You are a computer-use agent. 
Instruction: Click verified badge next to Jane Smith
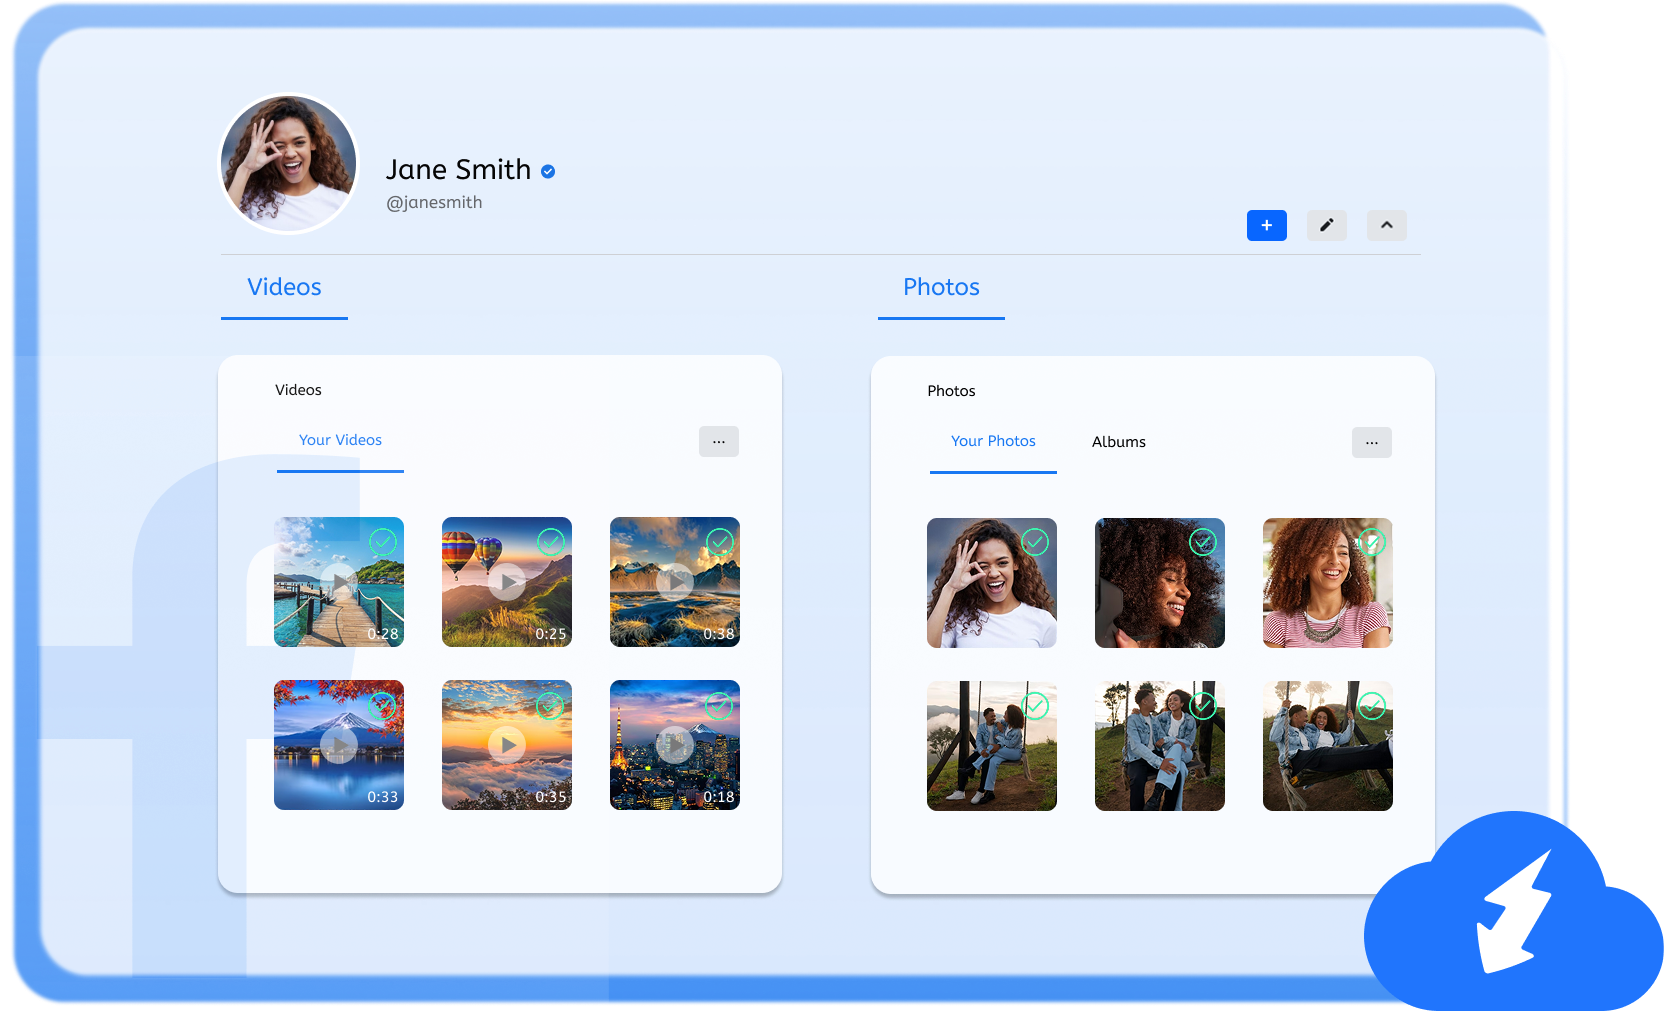[x=548, y=171]
